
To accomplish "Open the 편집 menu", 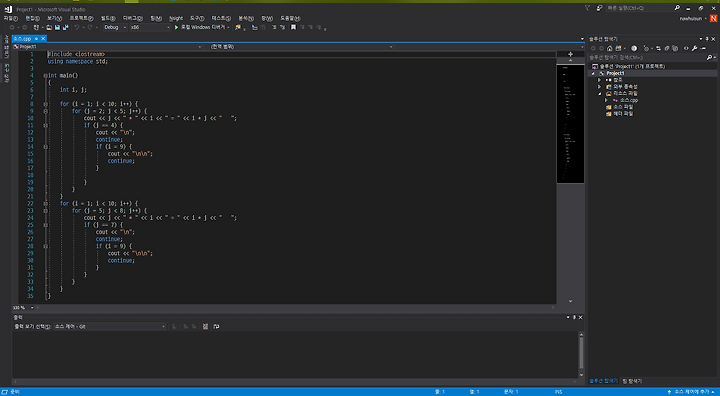I will click(x=32, y=18).
